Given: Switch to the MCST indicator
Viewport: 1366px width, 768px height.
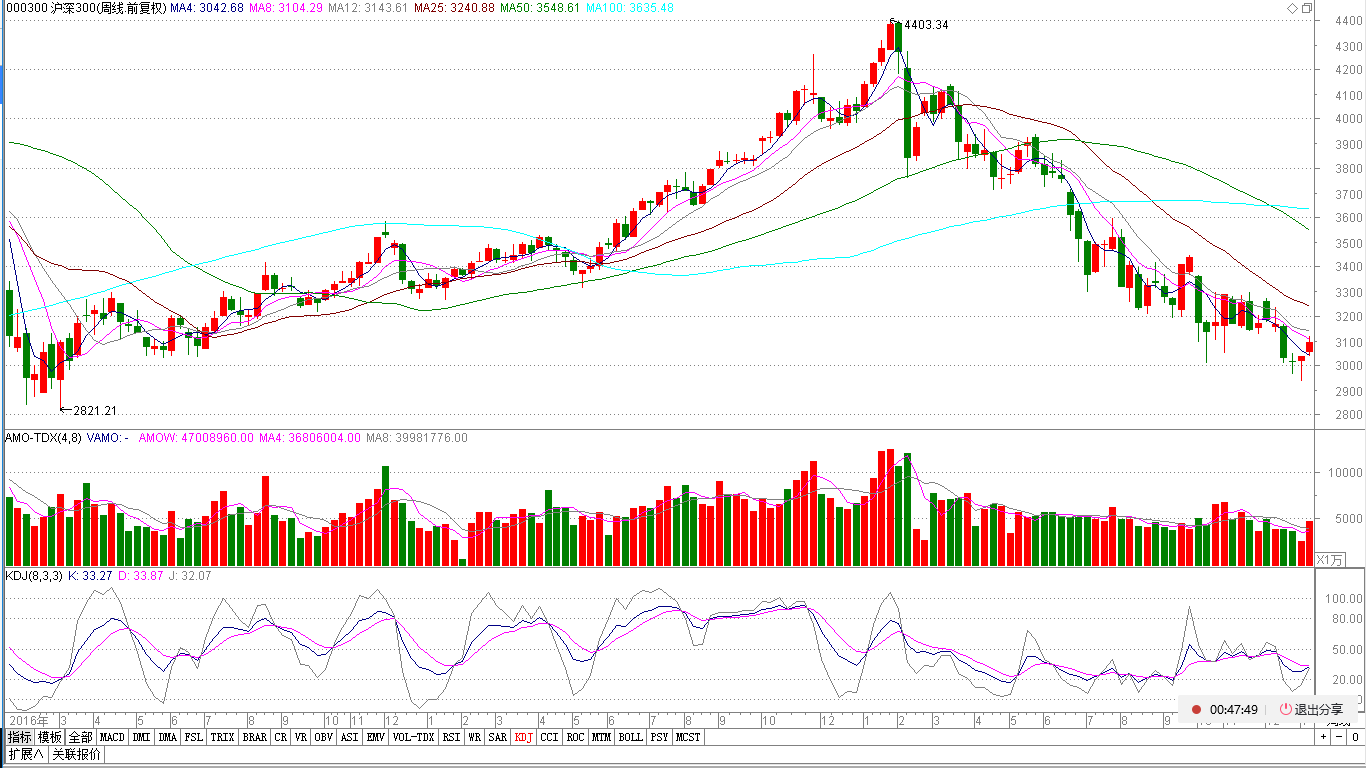Looking at the screenshot, I should 688,737.
